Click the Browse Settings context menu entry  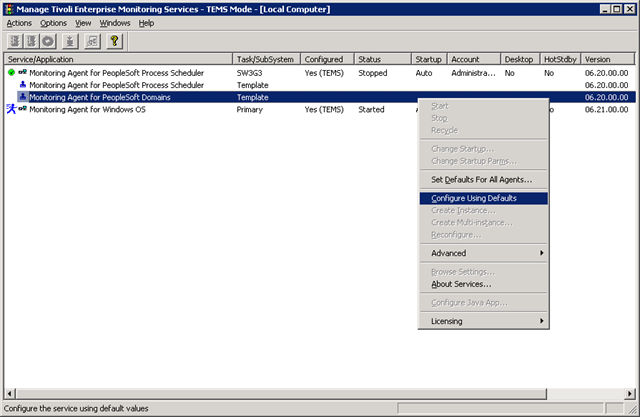(484, 272)
